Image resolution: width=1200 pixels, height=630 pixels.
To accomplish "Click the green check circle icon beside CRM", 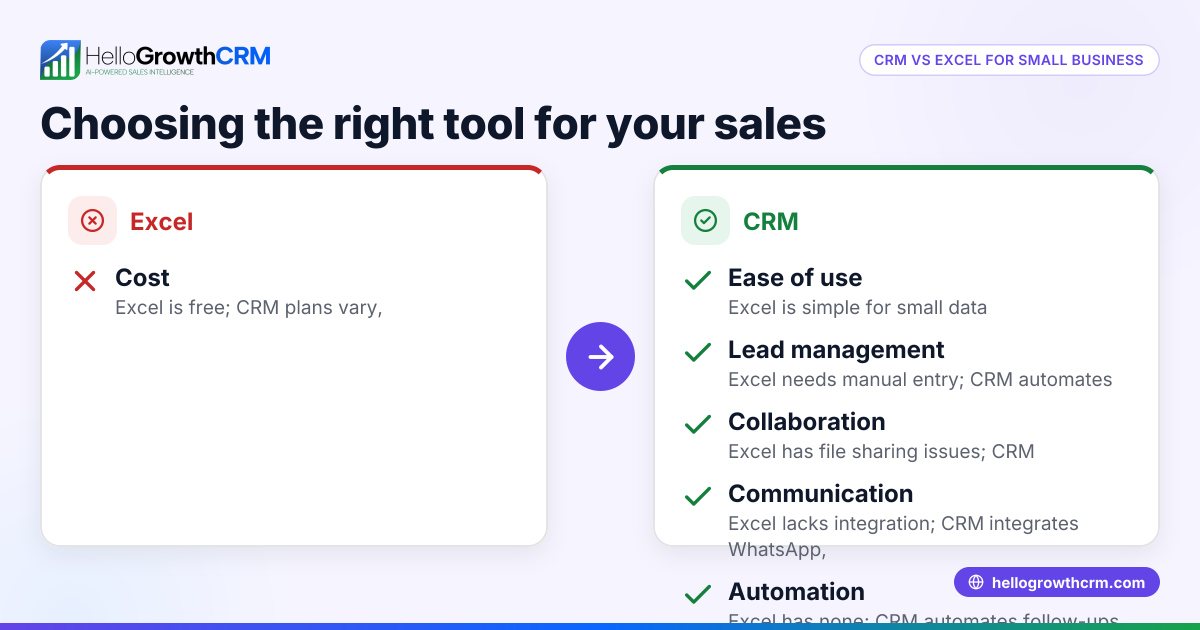I will (705, 221).
